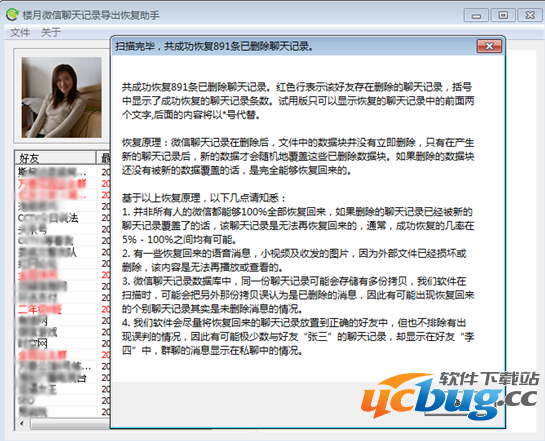This screenshot has width=545, height=441.
Task: Select the red friend row starting with 二年
Action: [x=63, y=309]
